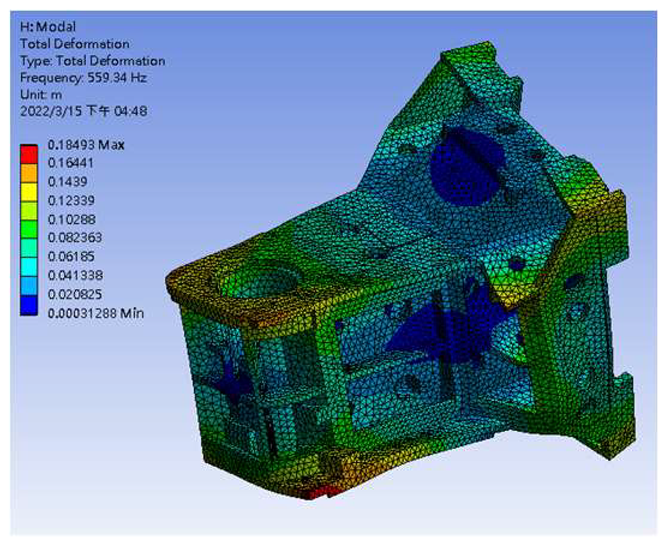Image resolution: width=667 pixels, height=549 pixels.
Task: Click the 'H: Modal' title text
Action: point(48,27)
